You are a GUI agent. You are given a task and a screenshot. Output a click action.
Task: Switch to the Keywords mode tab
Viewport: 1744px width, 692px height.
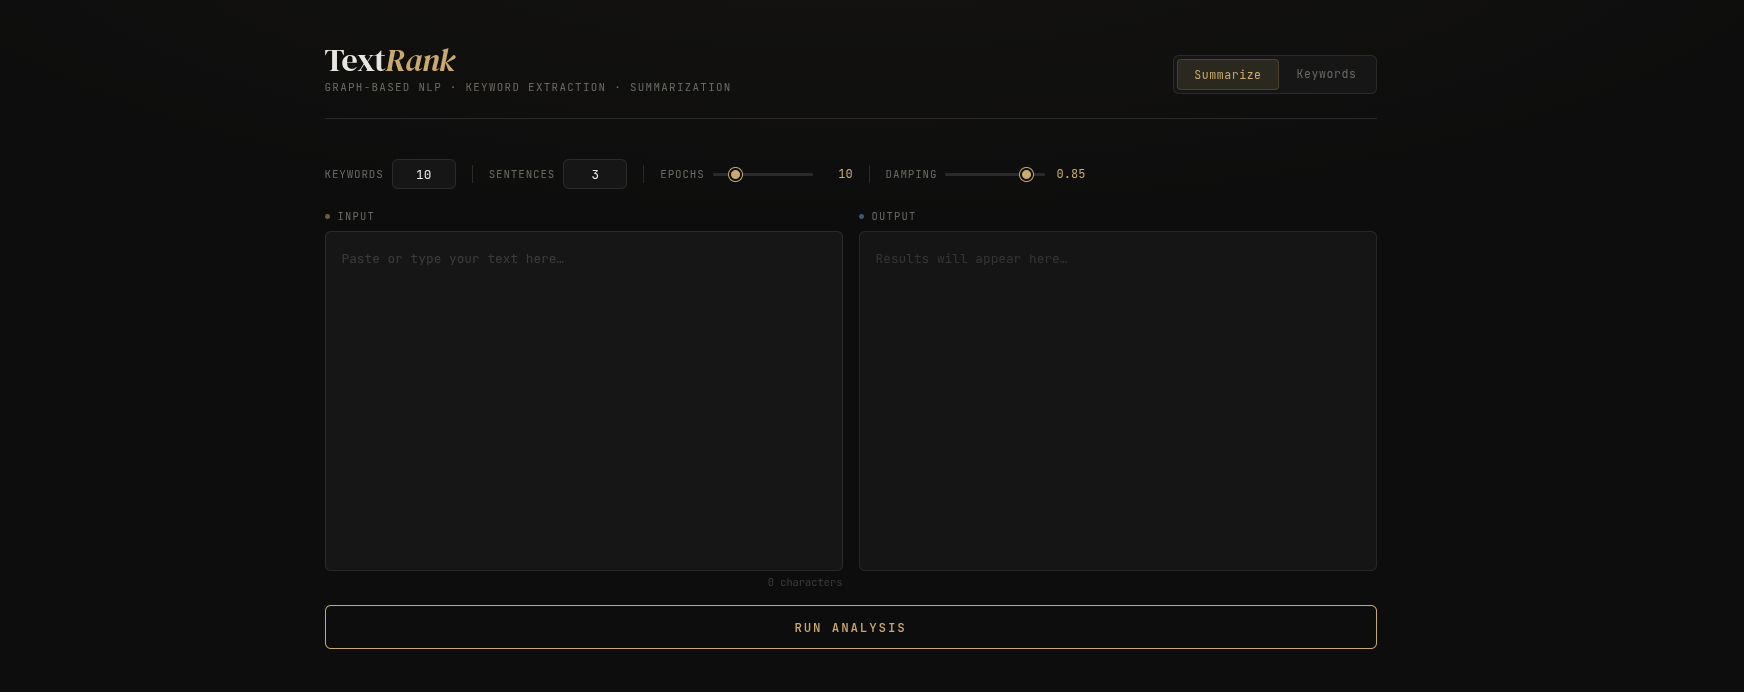1326,74
